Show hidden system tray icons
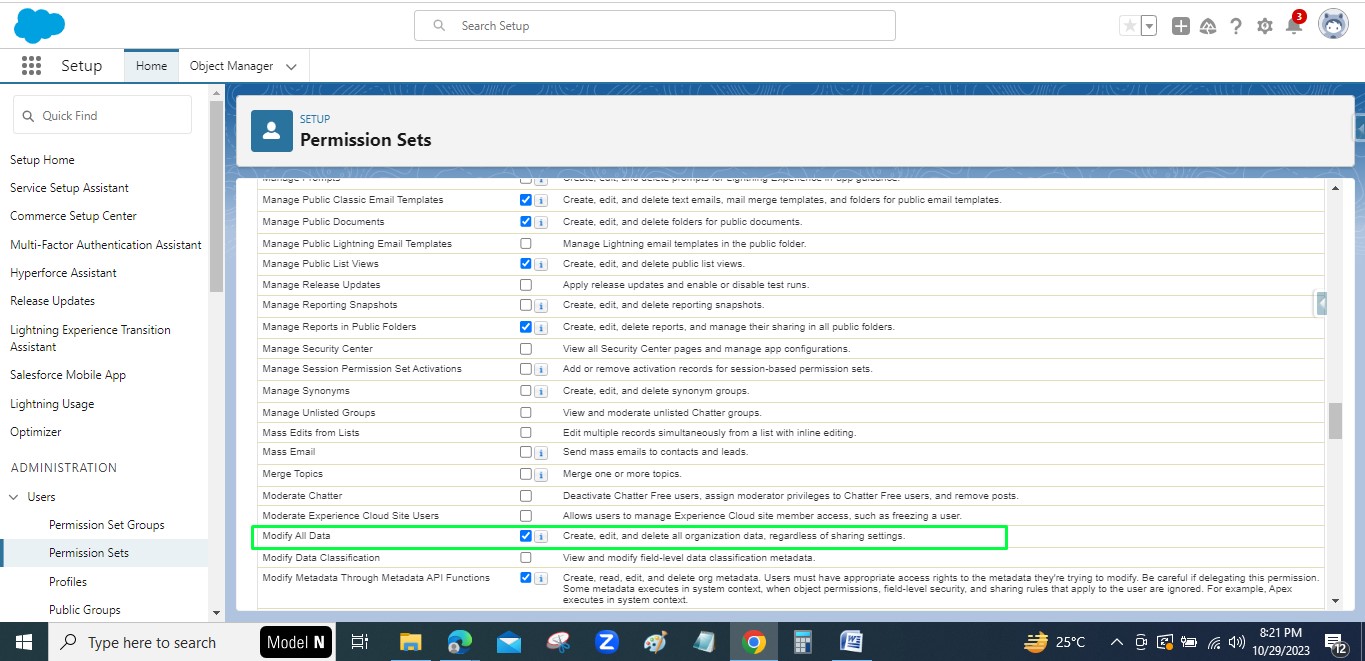Screen dimensions: 1365x661 point(1117,642)
